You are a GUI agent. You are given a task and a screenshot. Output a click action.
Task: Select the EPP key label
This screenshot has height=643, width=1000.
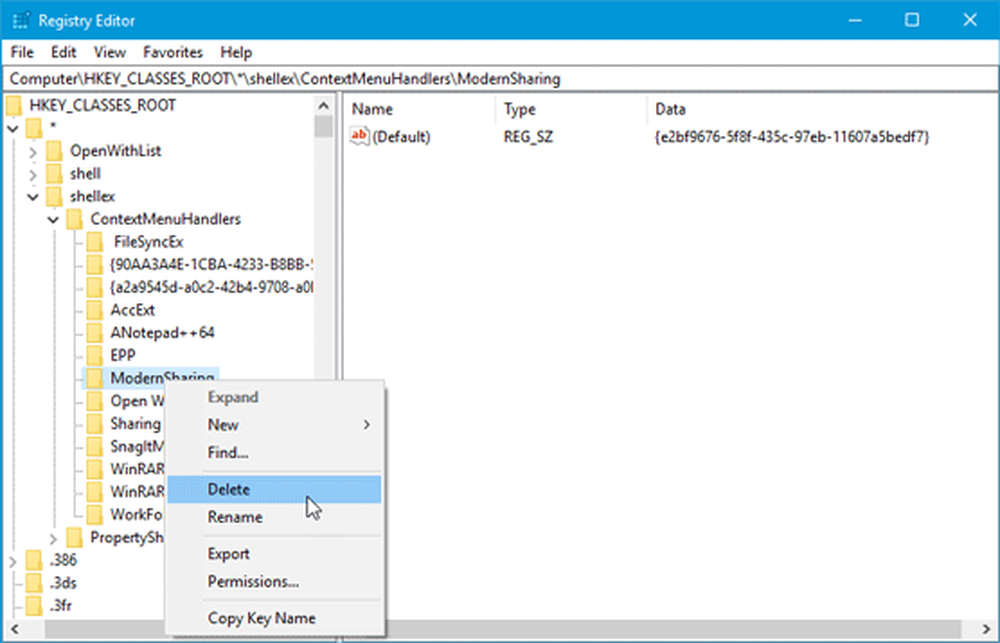[123, 355]
